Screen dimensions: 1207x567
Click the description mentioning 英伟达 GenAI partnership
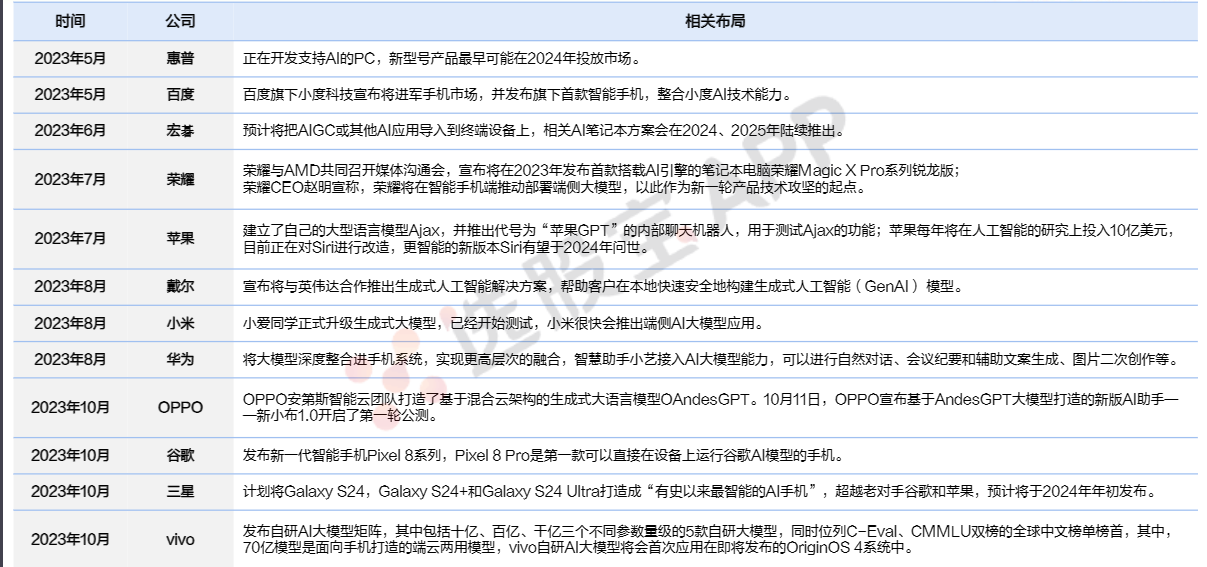[x=602, y=287]
